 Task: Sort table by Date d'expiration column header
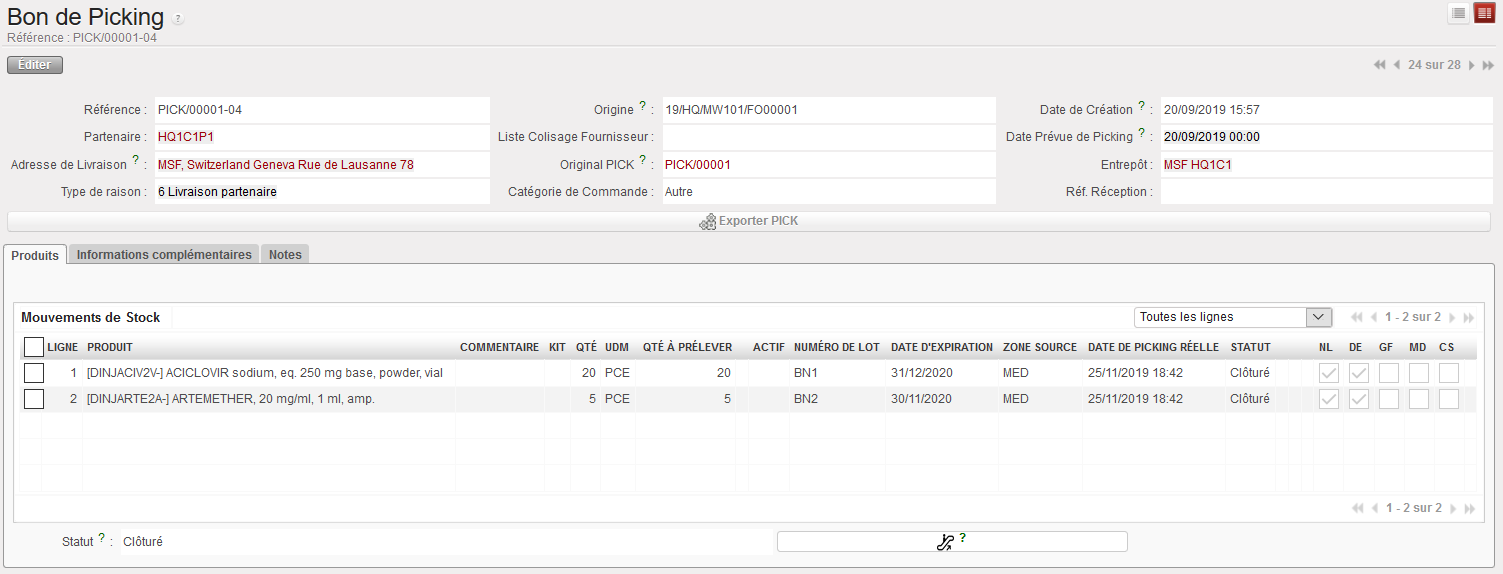click(x=940, y=347)
